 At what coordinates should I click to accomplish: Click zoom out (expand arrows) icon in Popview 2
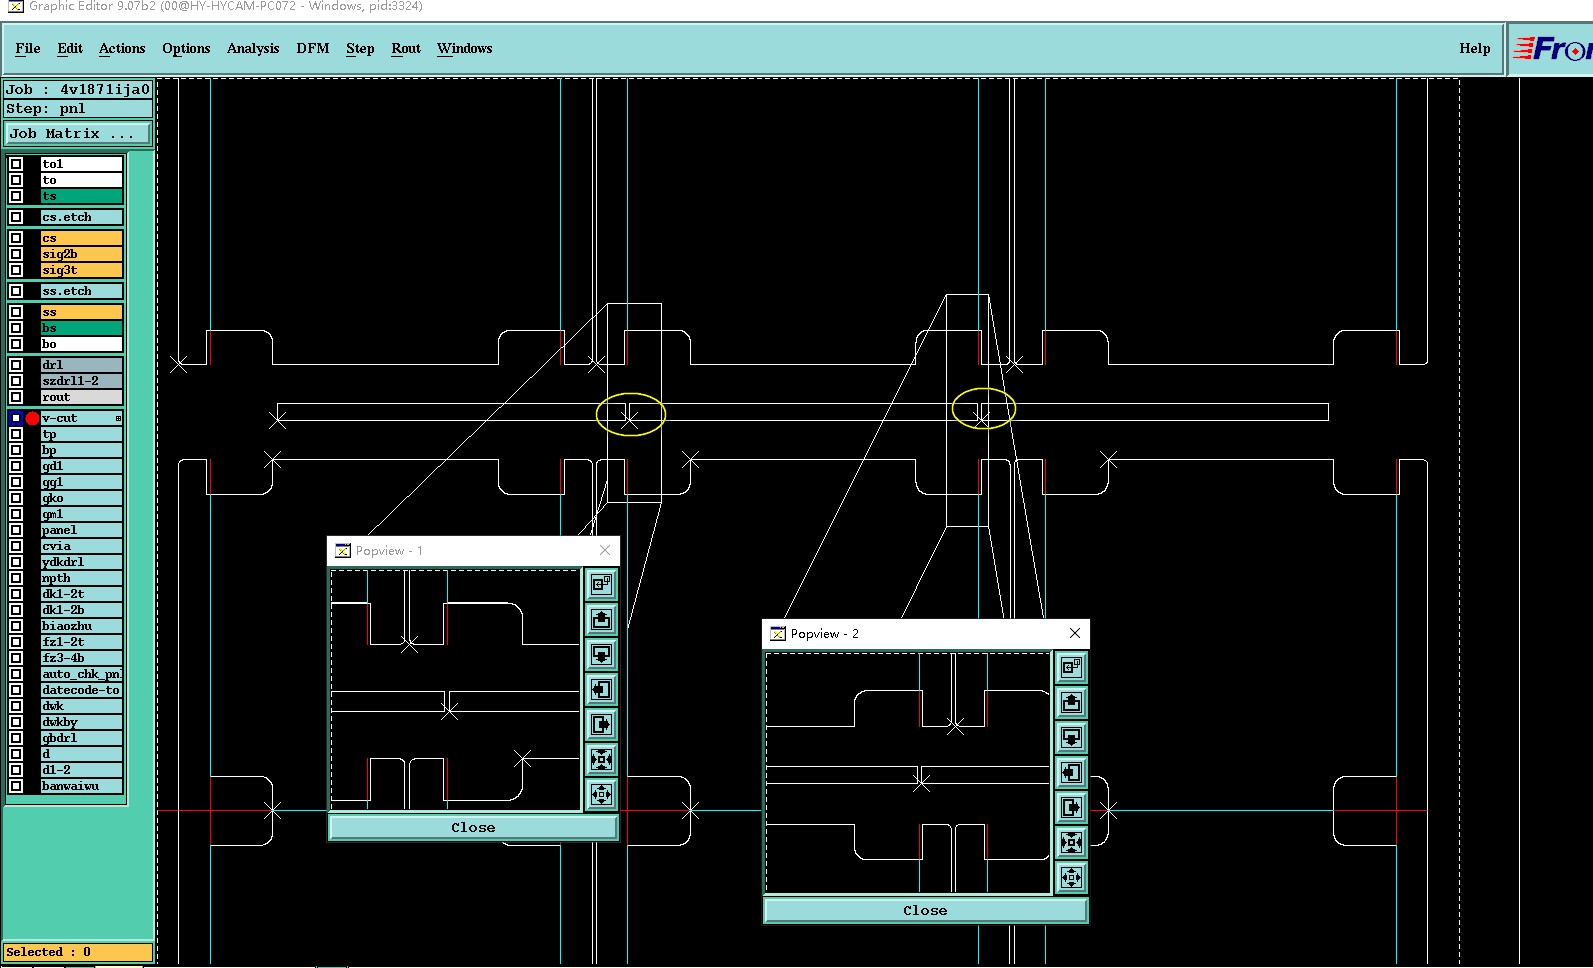(x=1071, y=878)
